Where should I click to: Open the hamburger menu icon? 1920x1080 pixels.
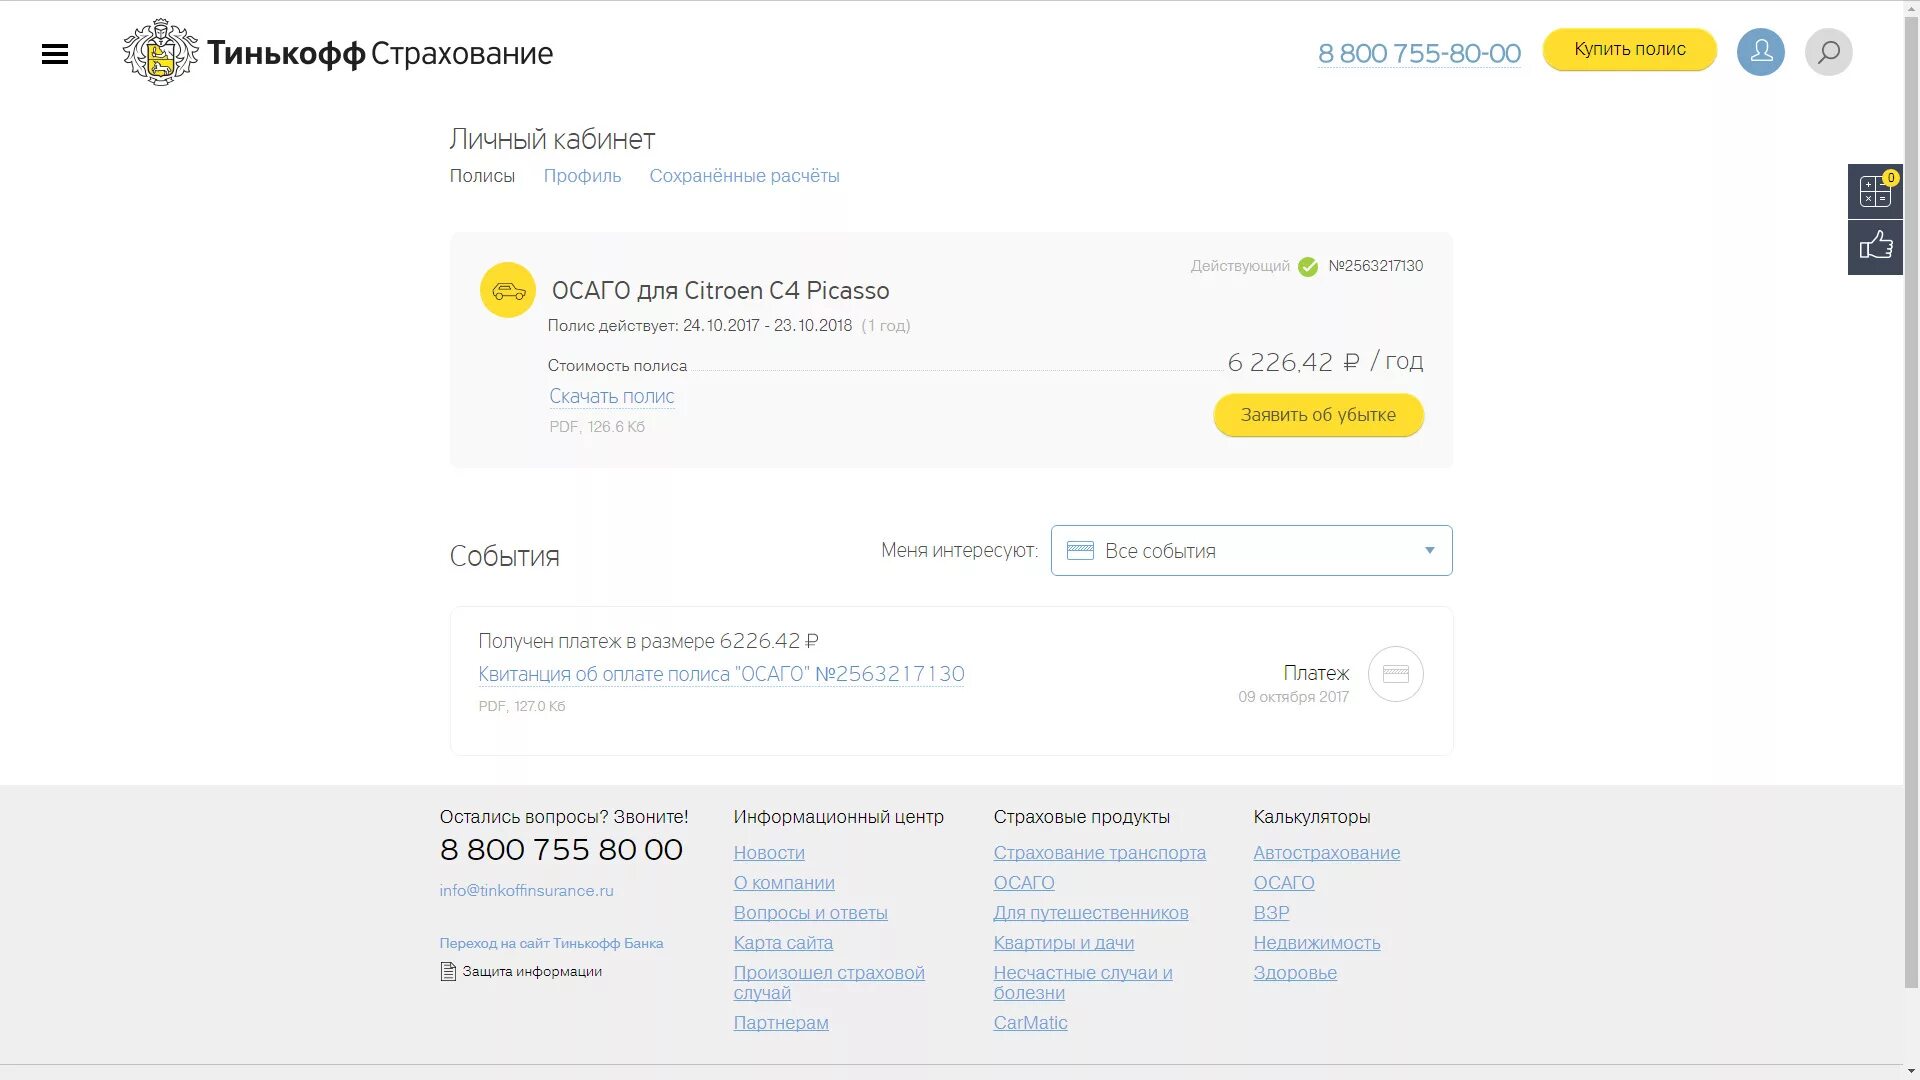pyautogui.click(x=55, y=54)
